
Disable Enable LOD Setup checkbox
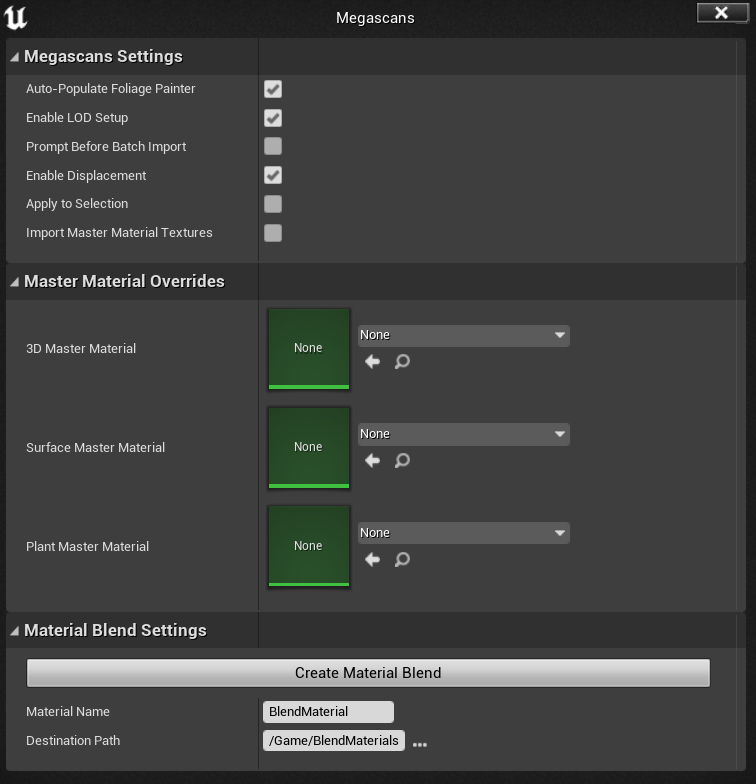[x=273, y=118]
